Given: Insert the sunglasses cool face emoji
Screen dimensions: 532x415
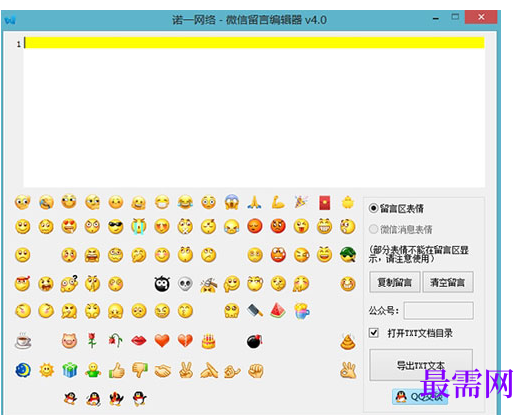Looking at the screenshot, I should pos(116,226).
